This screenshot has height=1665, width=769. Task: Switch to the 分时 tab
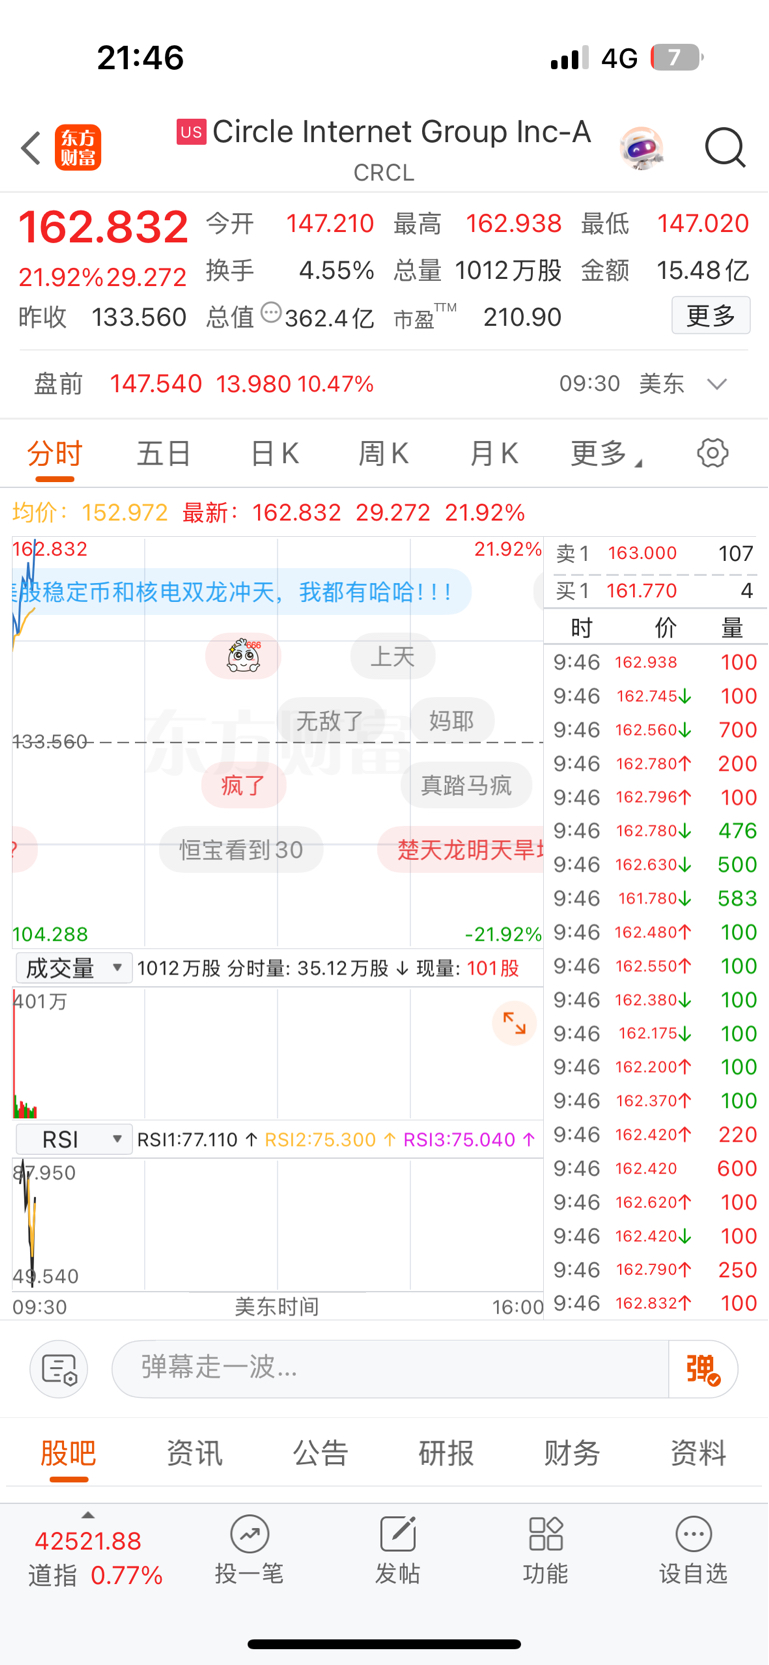point(55,454)
